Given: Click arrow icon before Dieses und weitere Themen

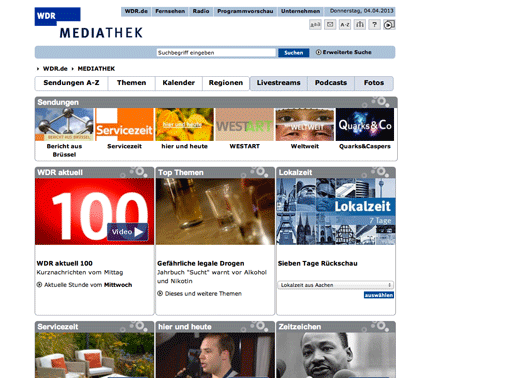Looking at the screenshot, I should pos(160,293).
